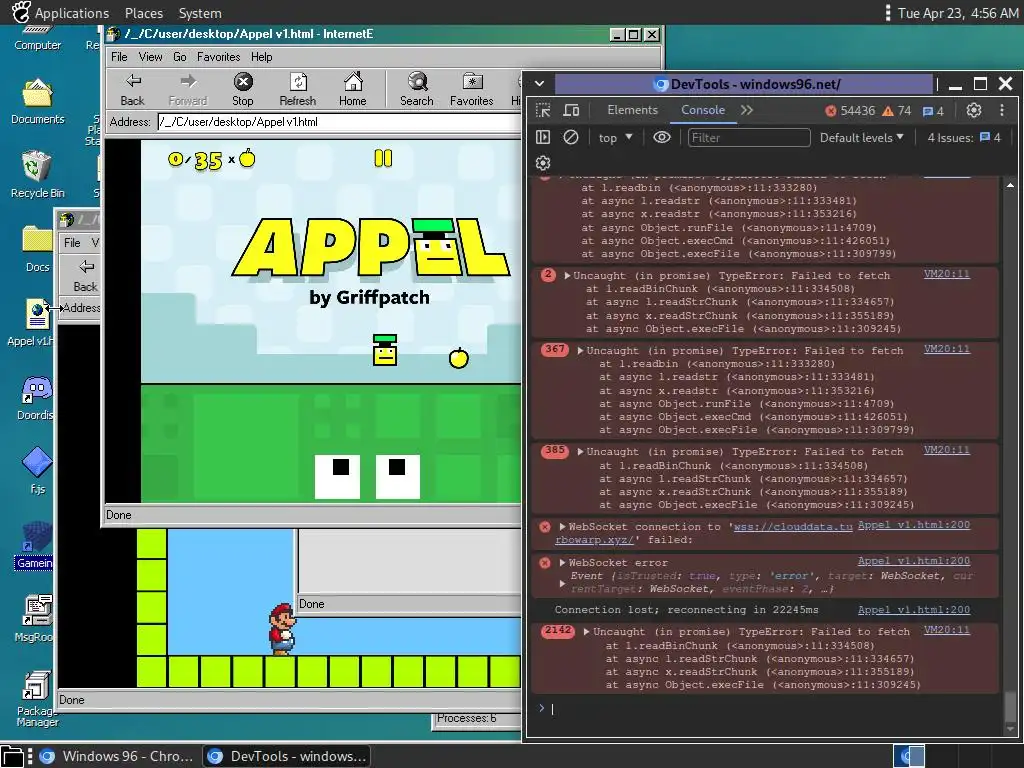Open the Default levels dropdown

(x=861, y=138)
